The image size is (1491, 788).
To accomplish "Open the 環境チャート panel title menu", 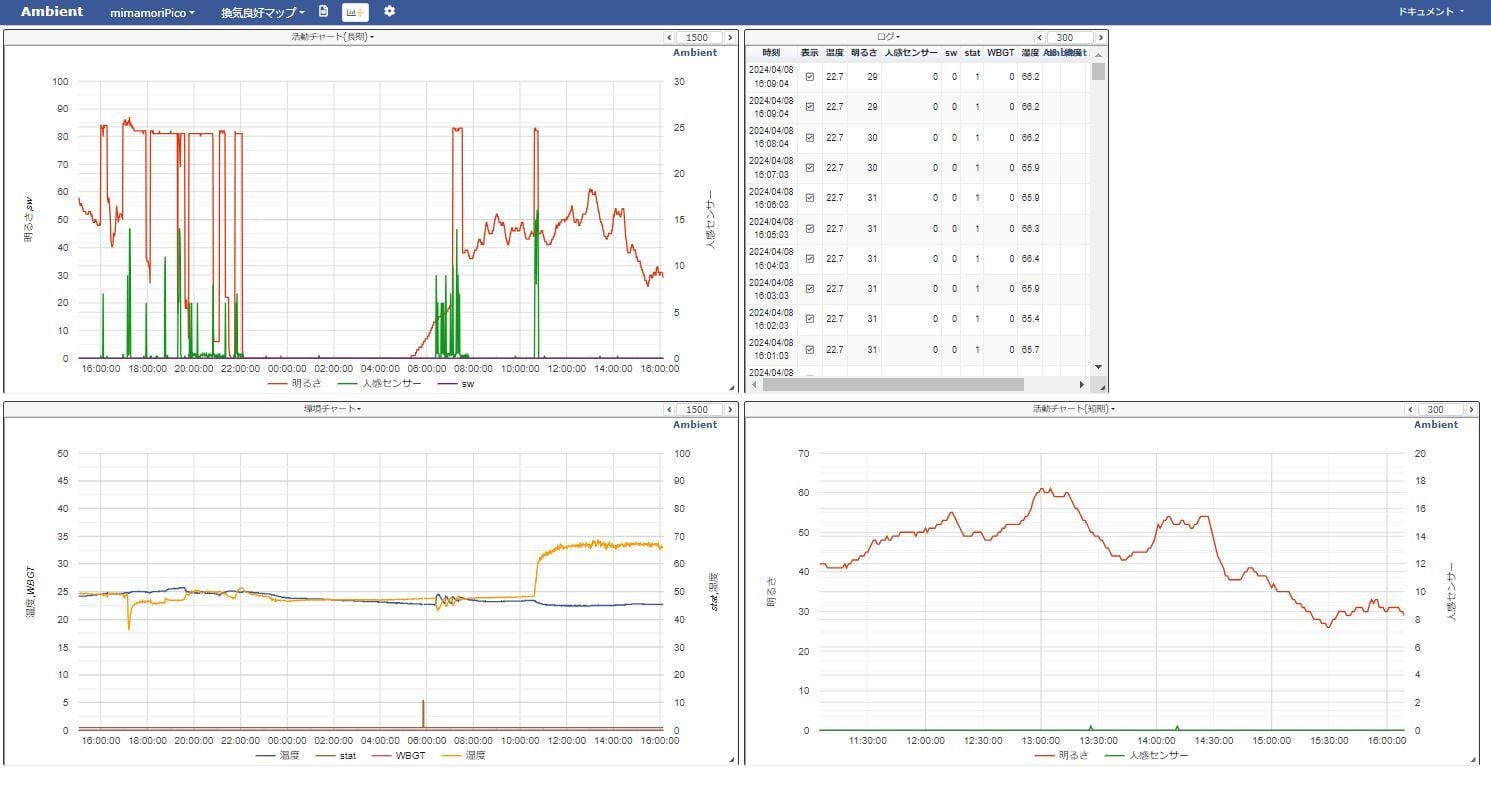I will point(333,409).
